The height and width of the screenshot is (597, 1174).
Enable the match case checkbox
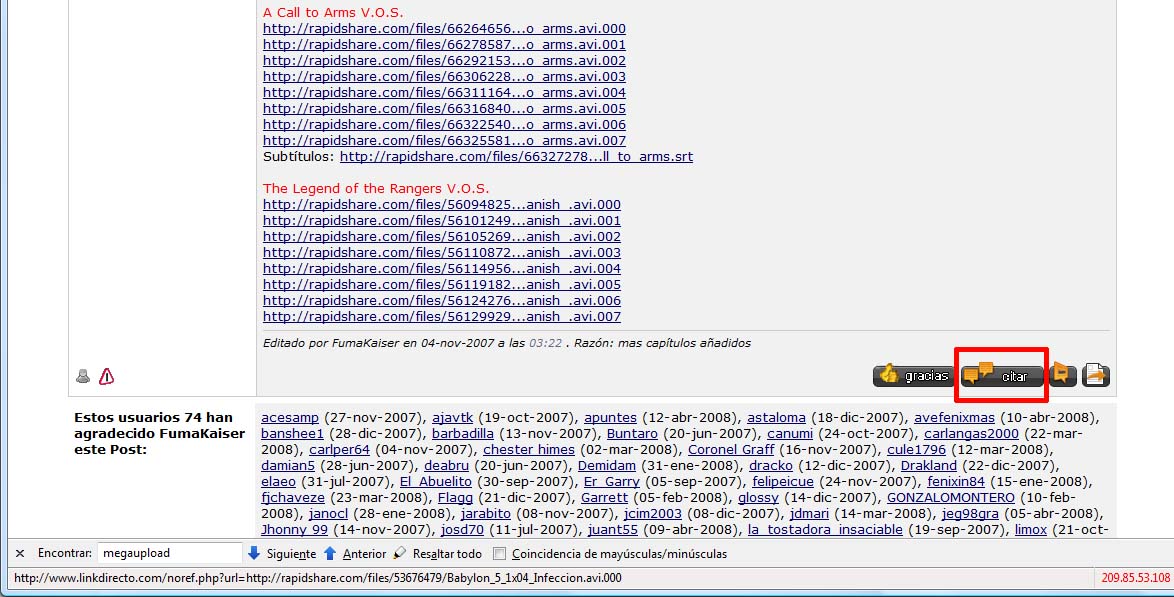pos(499,553)
